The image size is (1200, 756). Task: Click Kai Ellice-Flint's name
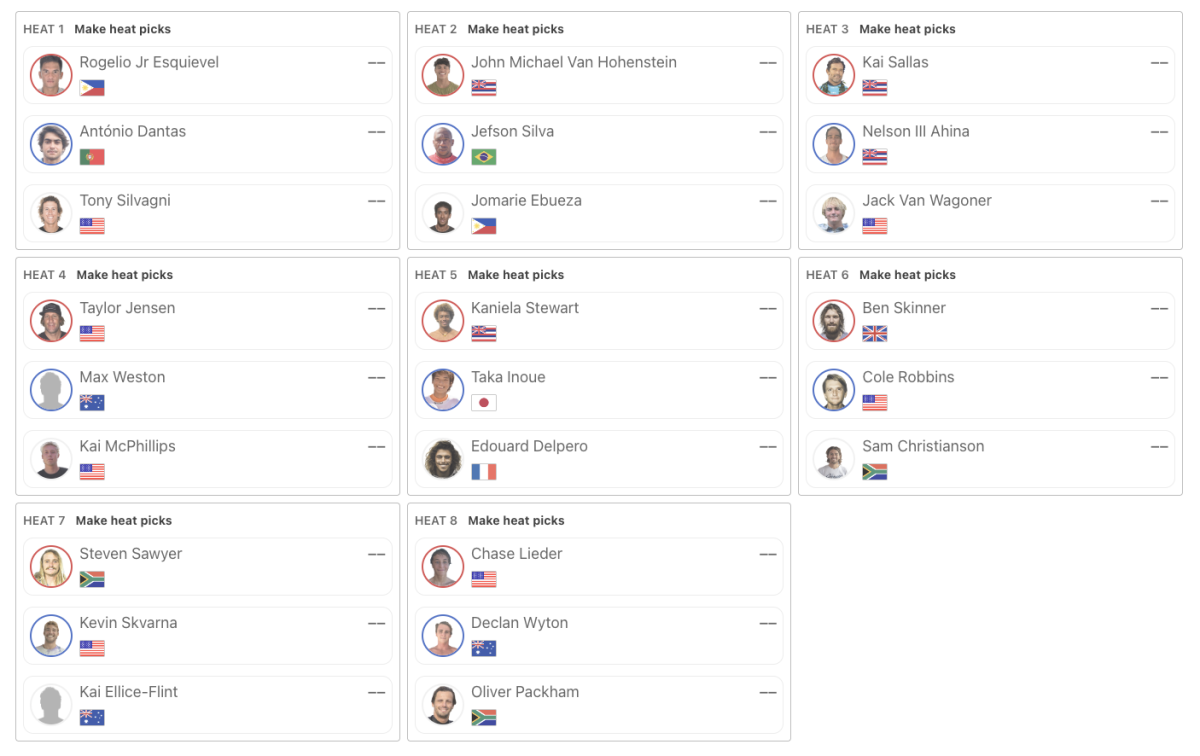[x=129, y=692]
